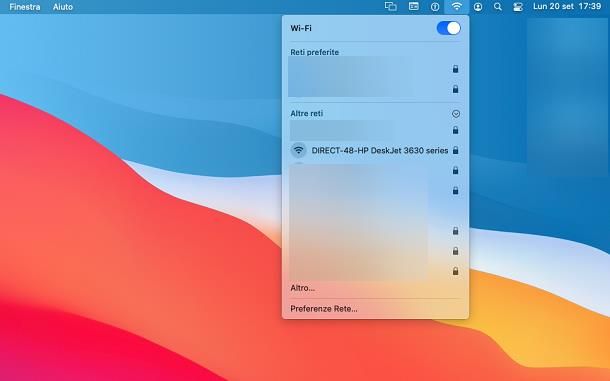610x381 pixels.
Task: Open Altro... to join another network
Action: click(x=303, y=288)
